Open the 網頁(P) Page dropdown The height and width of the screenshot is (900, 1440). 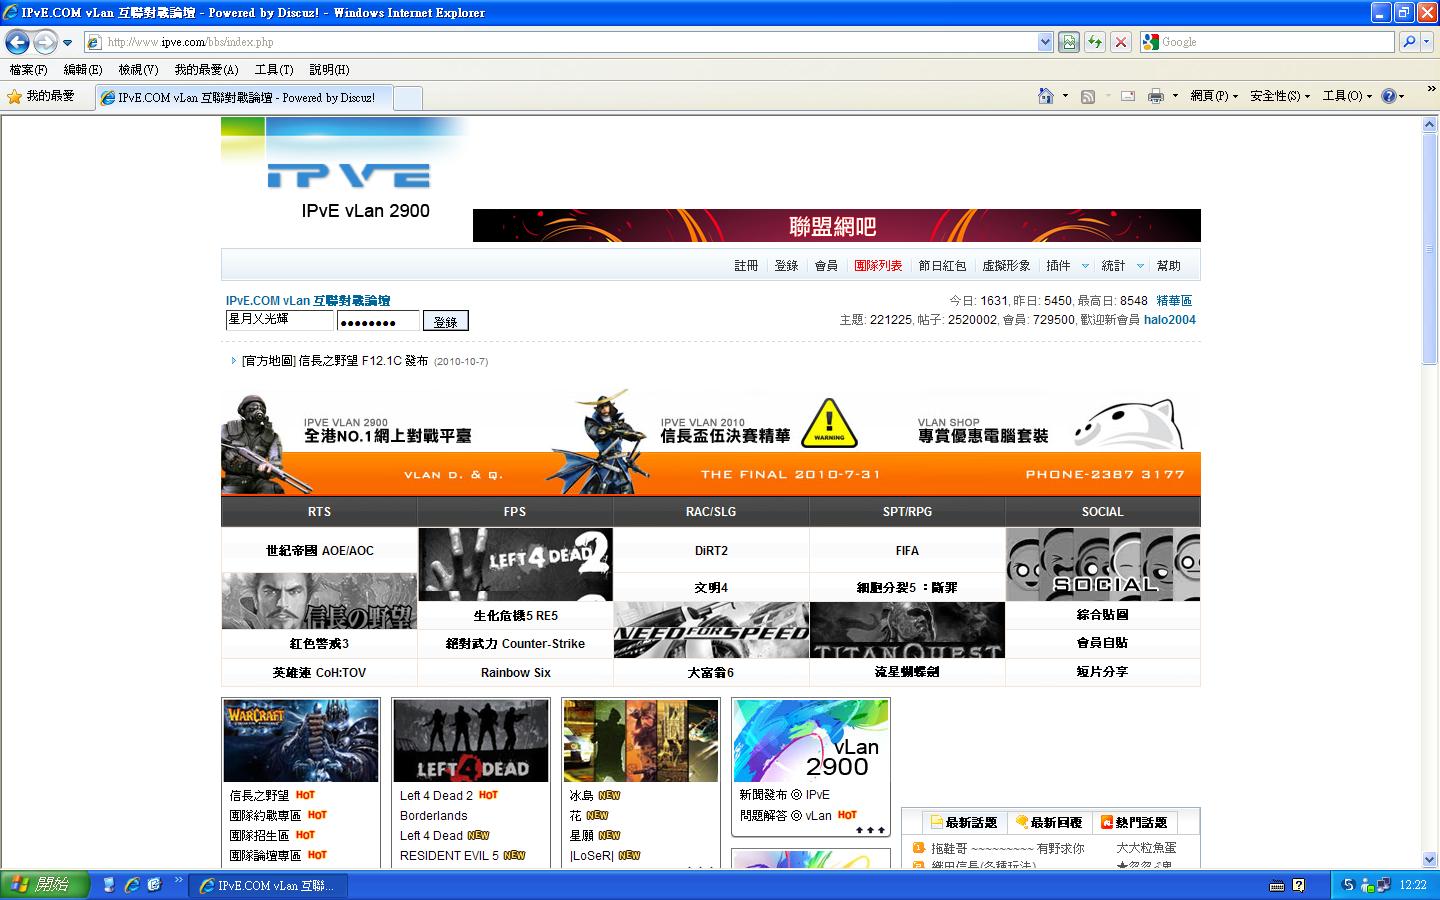coord(1214,96)
